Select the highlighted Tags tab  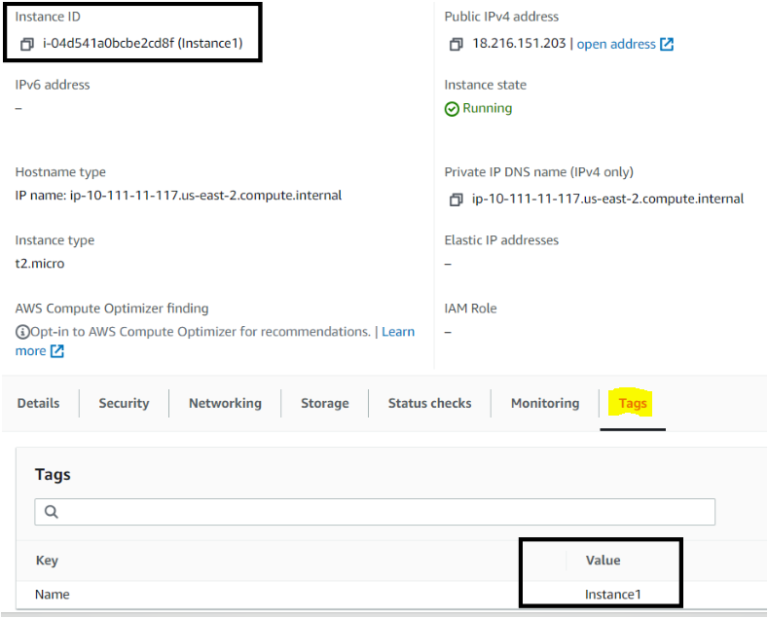click(633, 404)
